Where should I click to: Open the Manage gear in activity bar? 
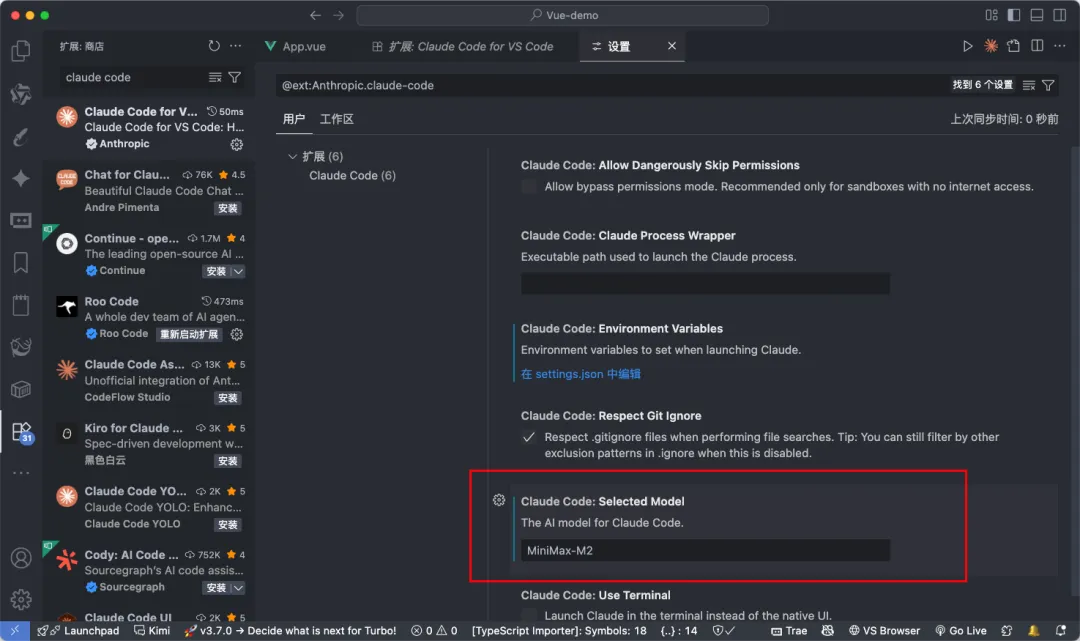[20, 600]
